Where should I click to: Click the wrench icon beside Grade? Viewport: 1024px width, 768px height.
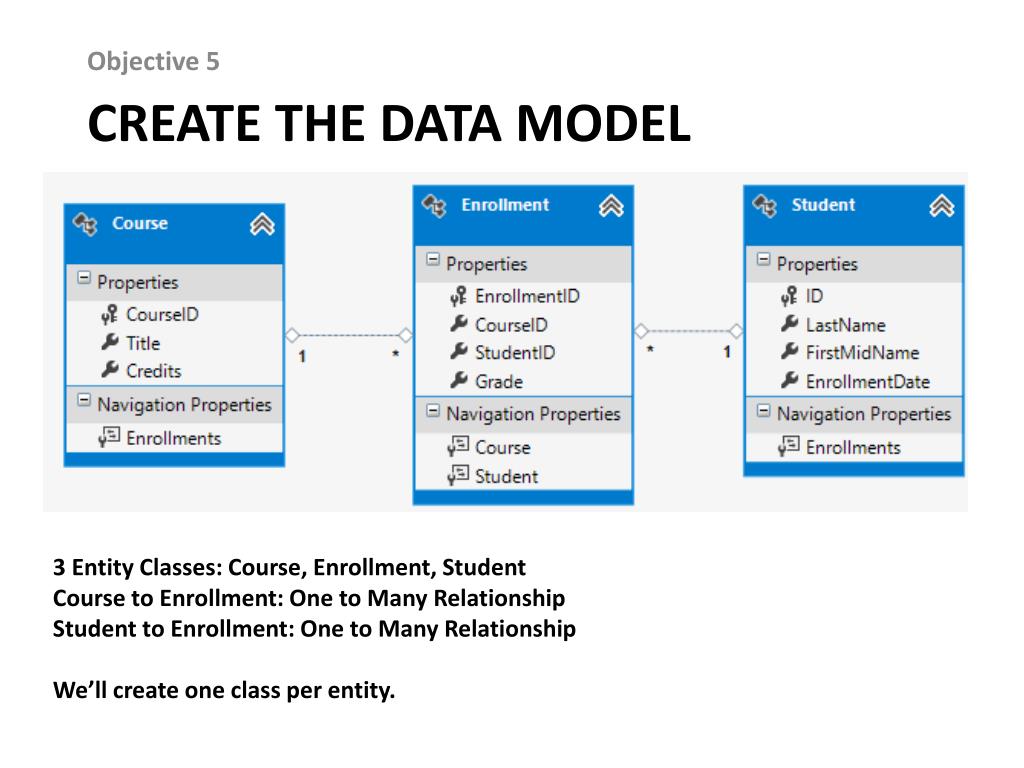tap(459, 380)
